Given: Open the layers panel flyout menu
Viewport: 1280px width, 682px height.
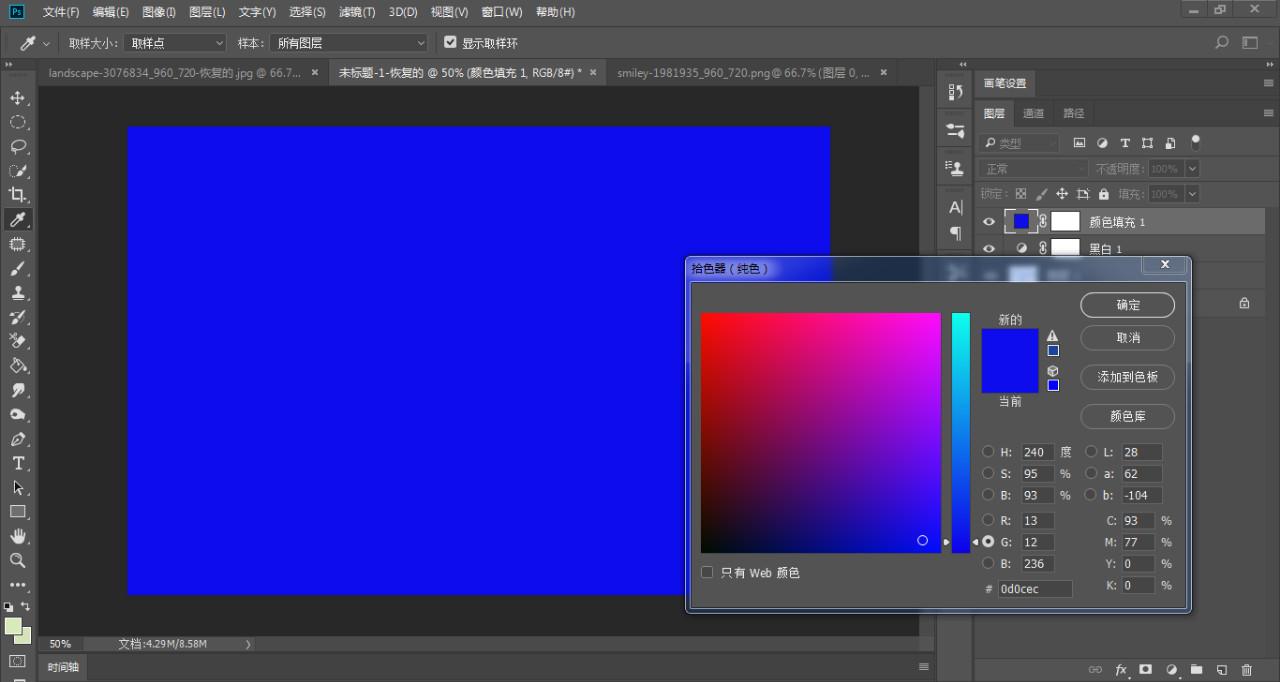Looking at the screenshot, I should point(1268,113).
